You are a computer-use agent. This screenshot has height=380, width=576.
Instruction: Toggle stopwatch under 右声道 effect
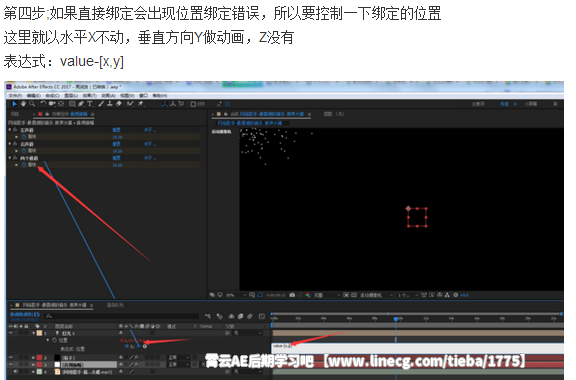pyautogui.click(x=24, y=151)
